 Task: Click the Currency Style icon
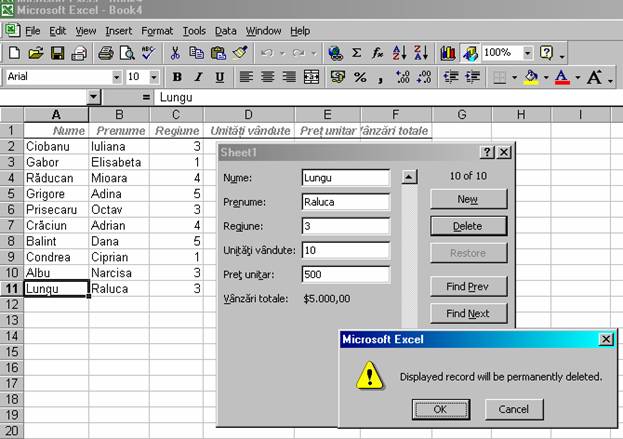pyautogui.click(x=337, y=77)
